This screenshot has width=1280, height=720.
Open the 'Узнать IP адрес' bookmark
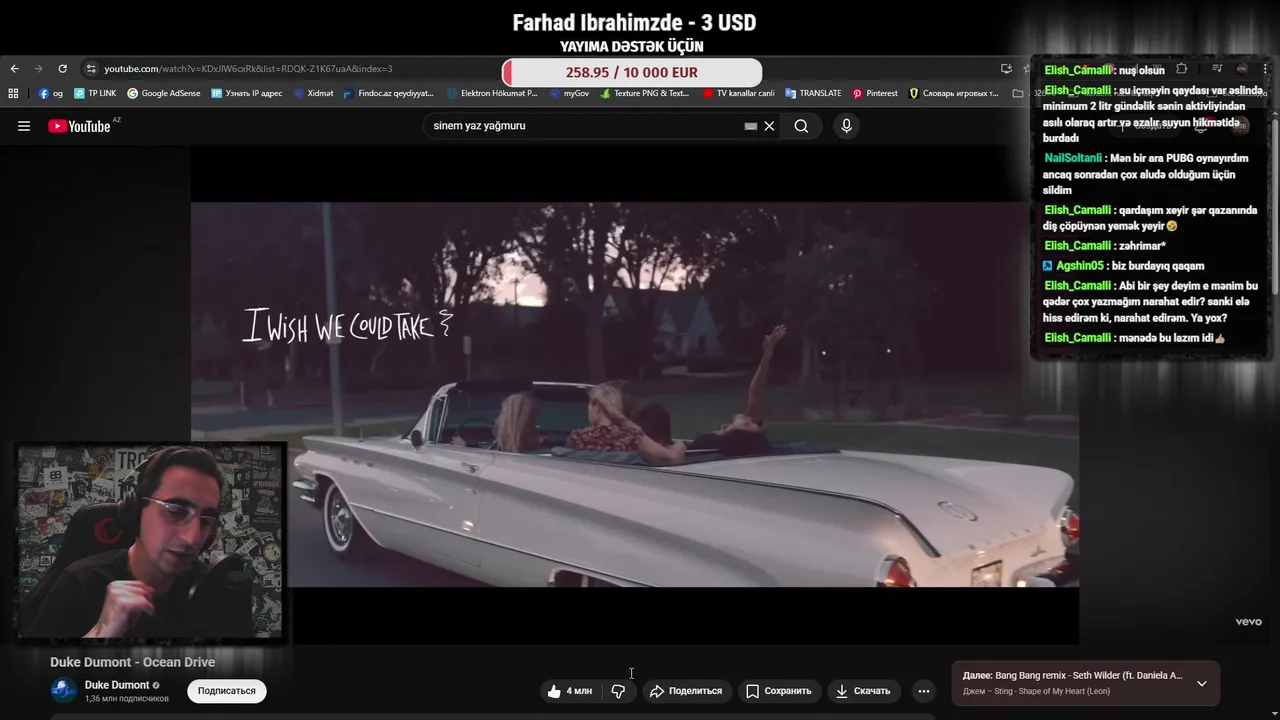[x=246, y=93]
